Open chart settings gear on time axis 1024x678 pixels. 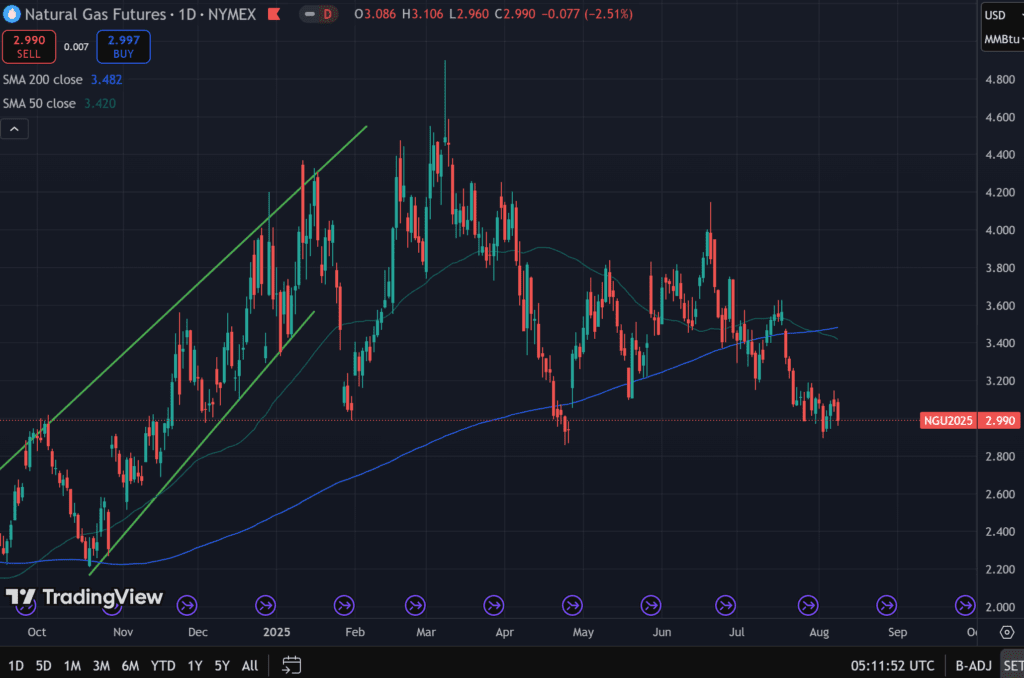[x=1007, y=632]
